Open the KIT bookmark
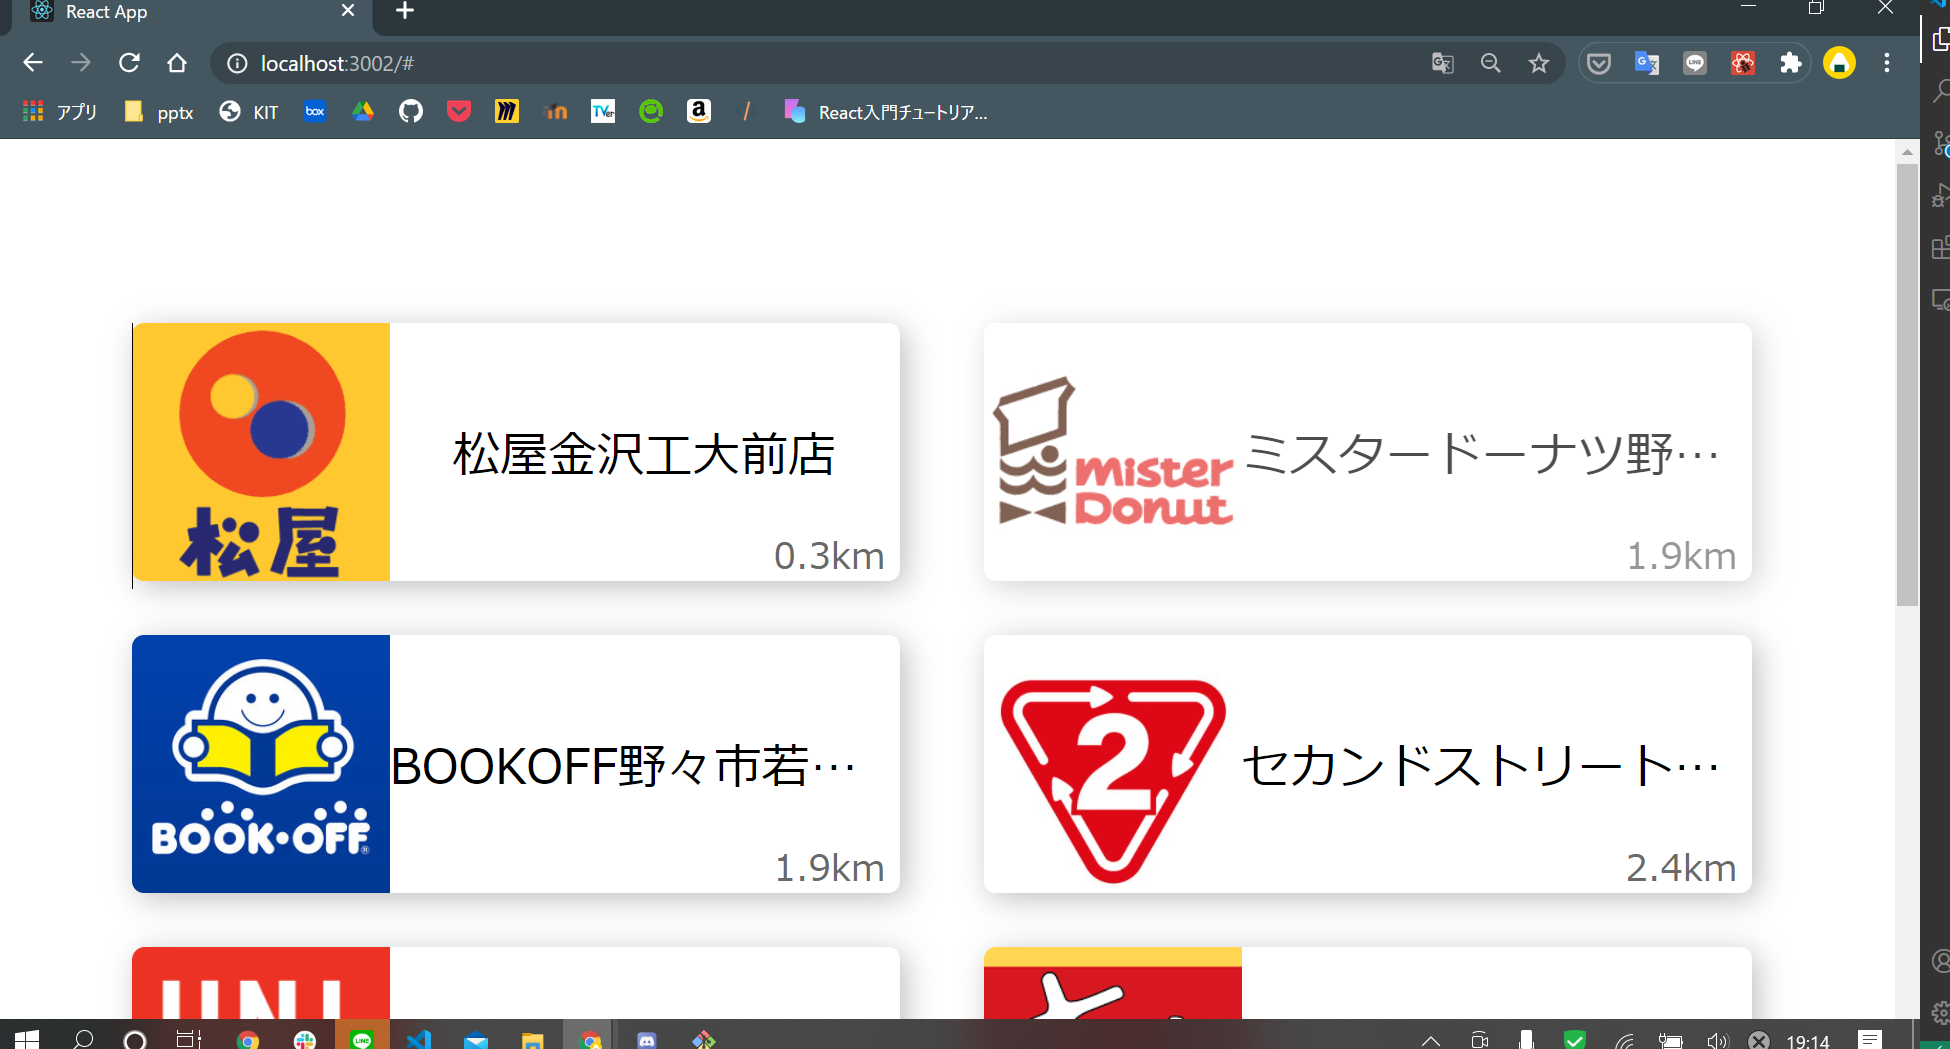The width and height of the screenshot is (1950, 1049). 249,112
